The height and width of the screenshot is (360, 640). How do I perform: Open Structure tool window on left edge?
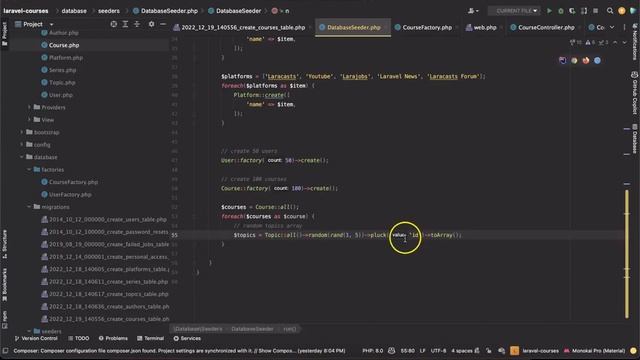point(4,244)
